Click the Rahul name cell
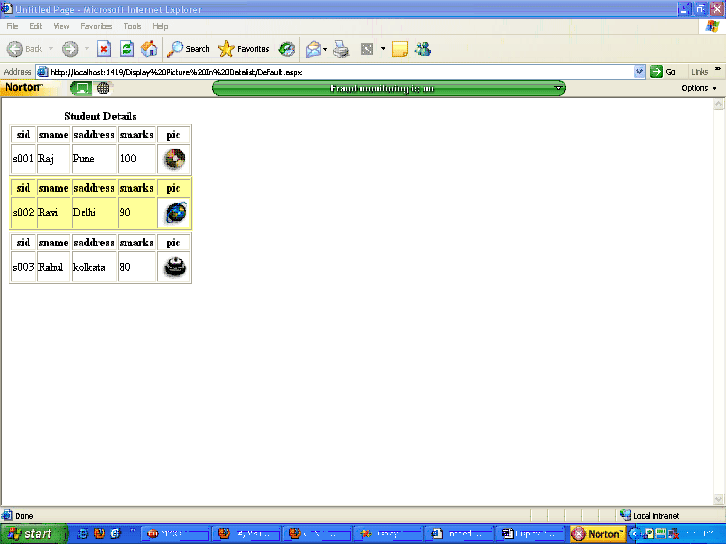 53,267
